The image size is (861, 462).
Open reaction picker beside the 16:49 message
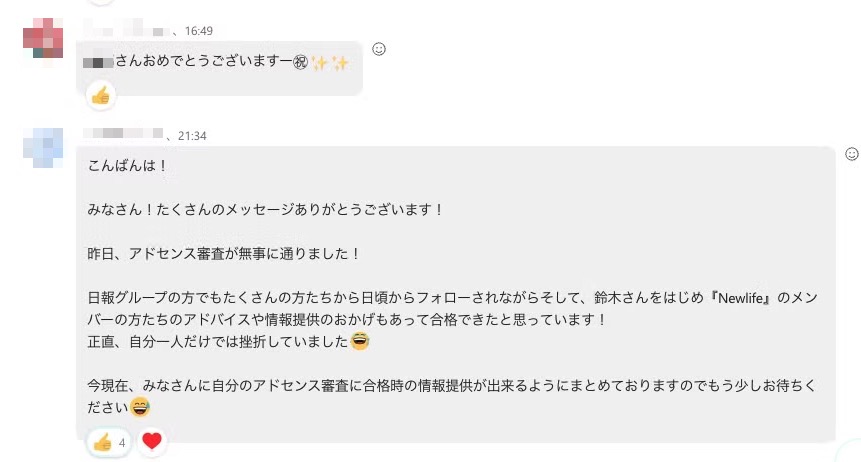[x=379, y=48]
